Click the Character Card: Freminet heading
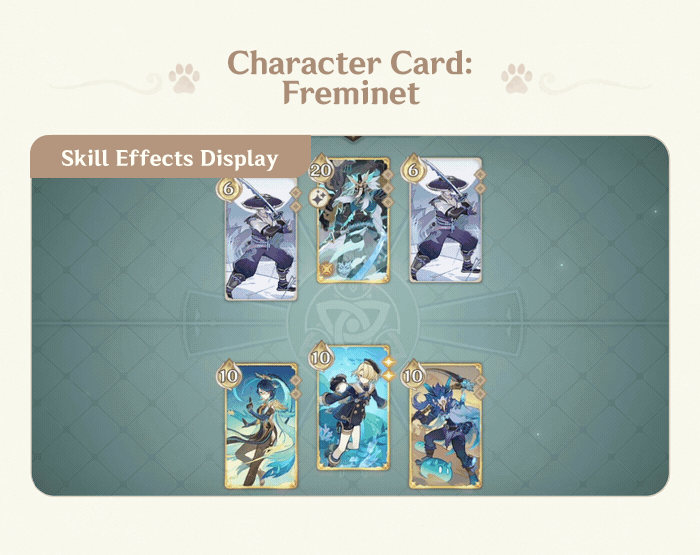This screenshot has height=555, width=700. [x=350, y=77]
